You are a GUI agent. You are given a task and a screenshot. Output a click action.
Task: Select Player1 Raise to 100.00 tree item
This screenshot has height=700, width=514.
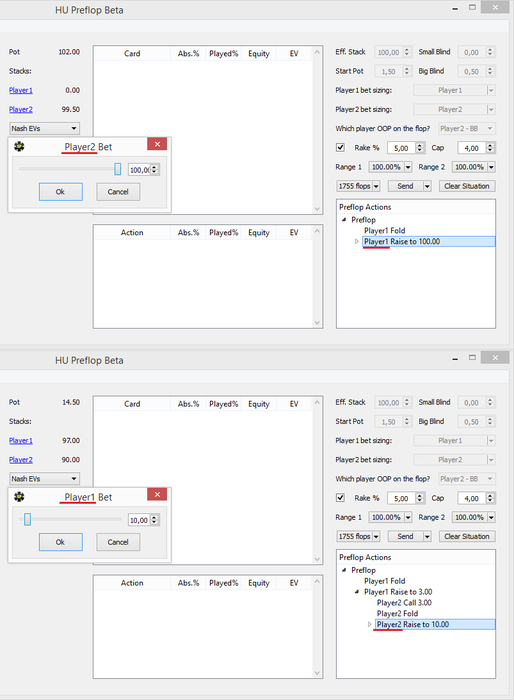click(429, 242)
